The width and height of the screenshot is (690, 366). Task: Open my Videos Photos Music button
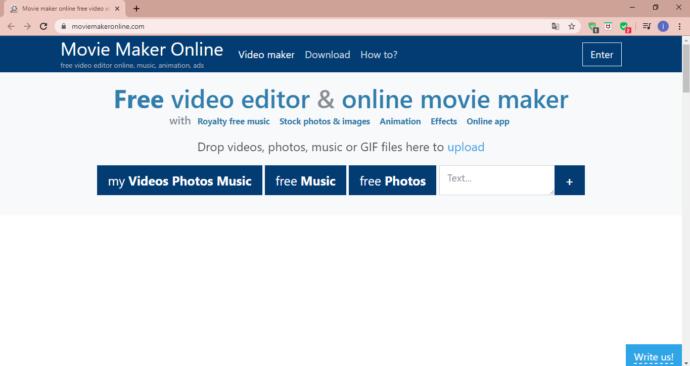click(x=180, y=180)
